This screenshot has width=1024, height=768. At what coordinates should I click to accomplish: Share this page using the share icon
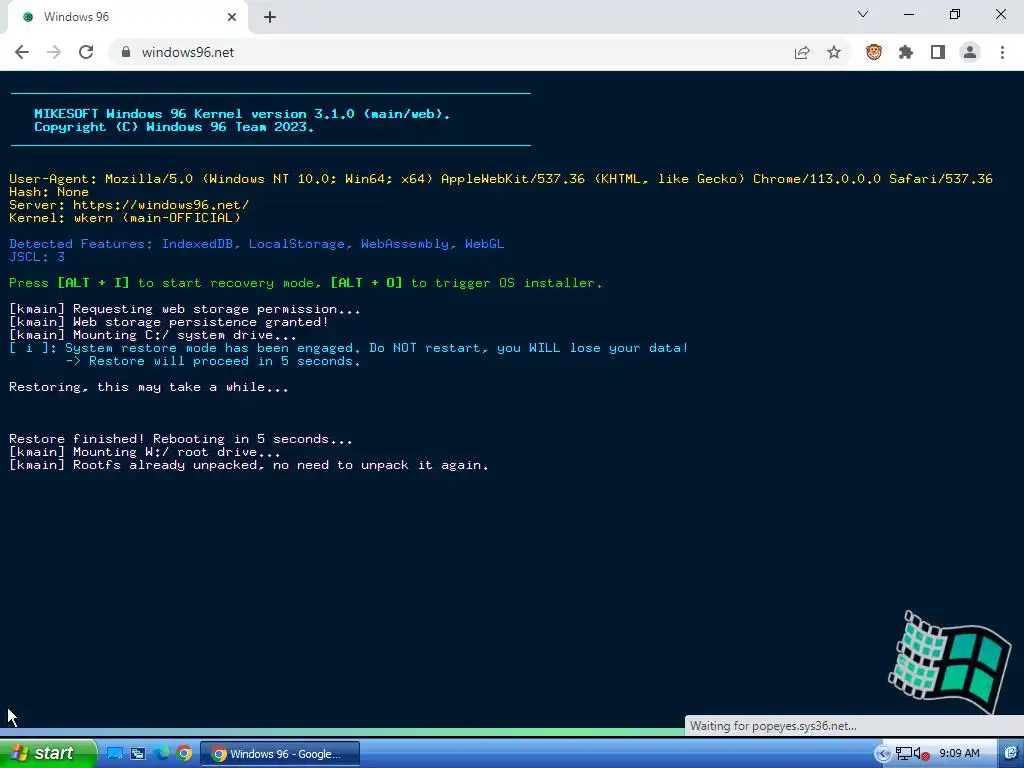(802, 52)
